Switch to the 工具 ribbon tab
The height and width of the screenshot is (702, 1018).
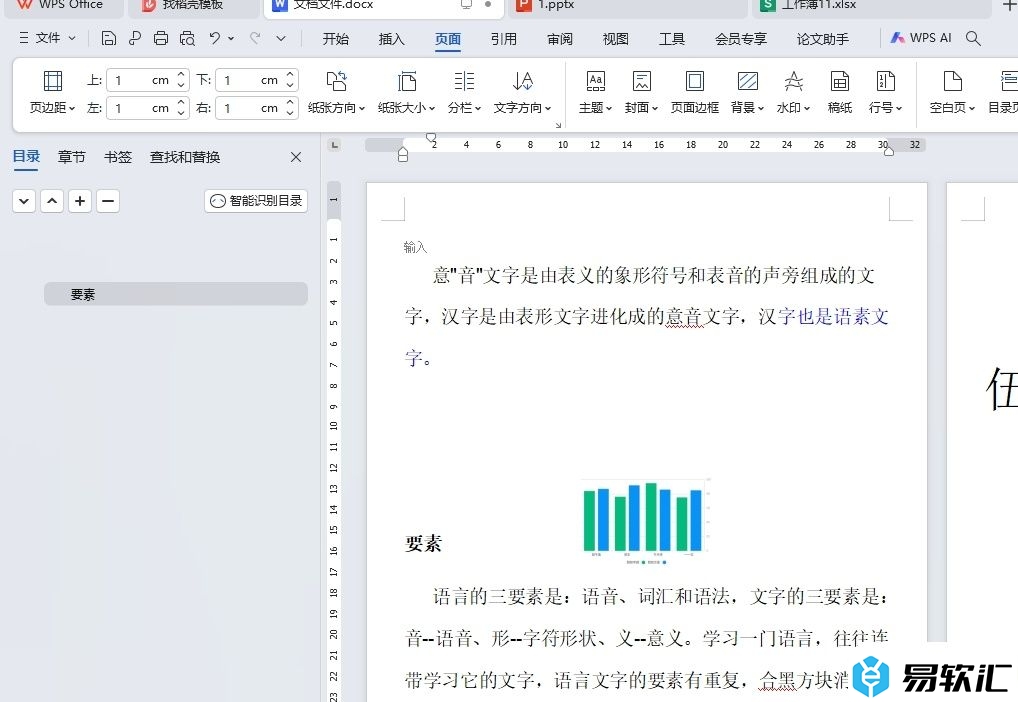click(671, 39)
